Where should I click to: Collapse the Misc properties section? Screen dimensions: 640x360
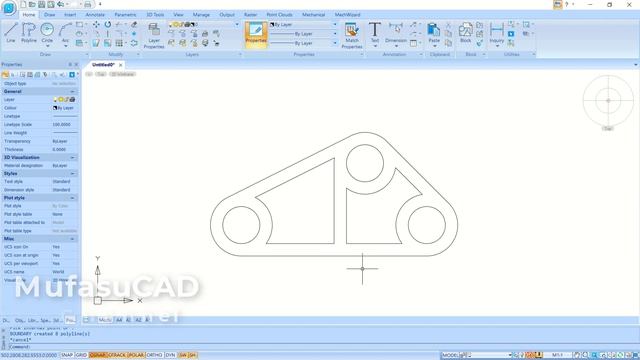click(72, 239)
